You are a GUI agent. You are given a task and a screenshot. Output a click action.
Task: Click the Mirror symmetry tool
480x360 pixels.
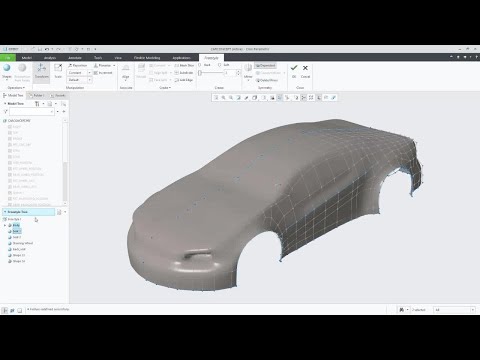248,71
